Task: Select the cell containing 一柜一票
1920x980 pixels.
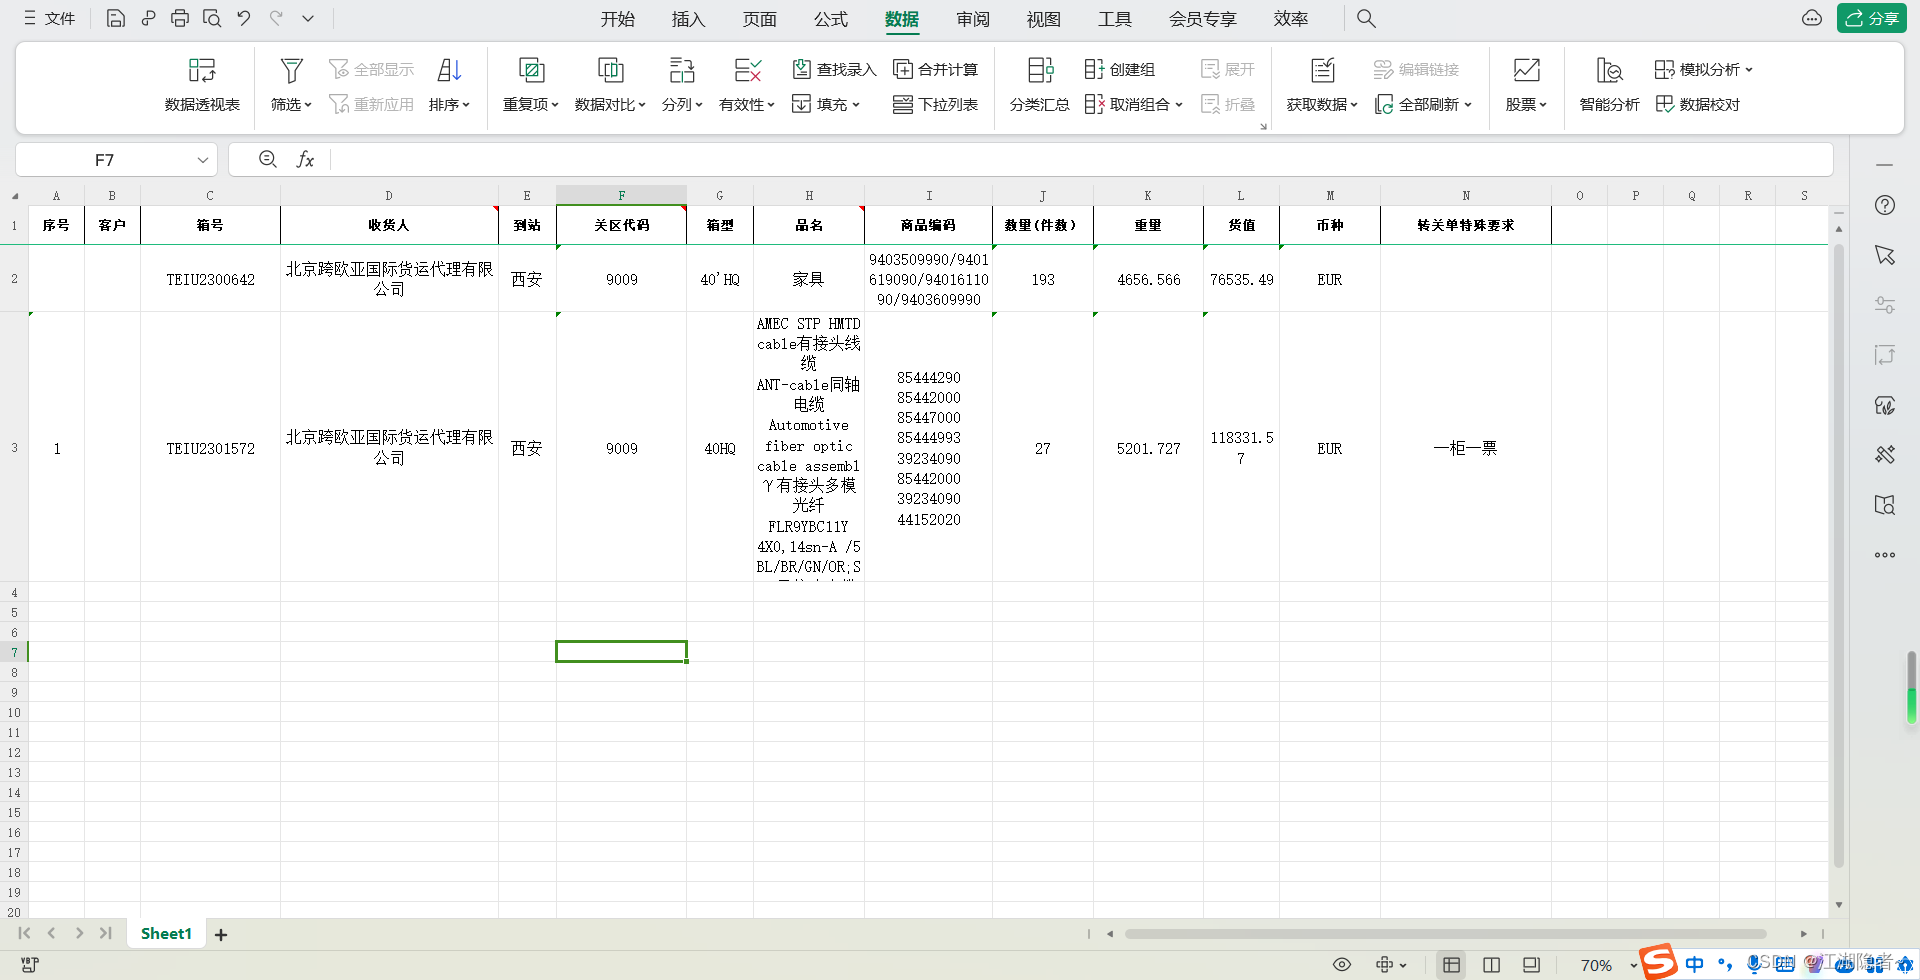Action: [1465, 448]
